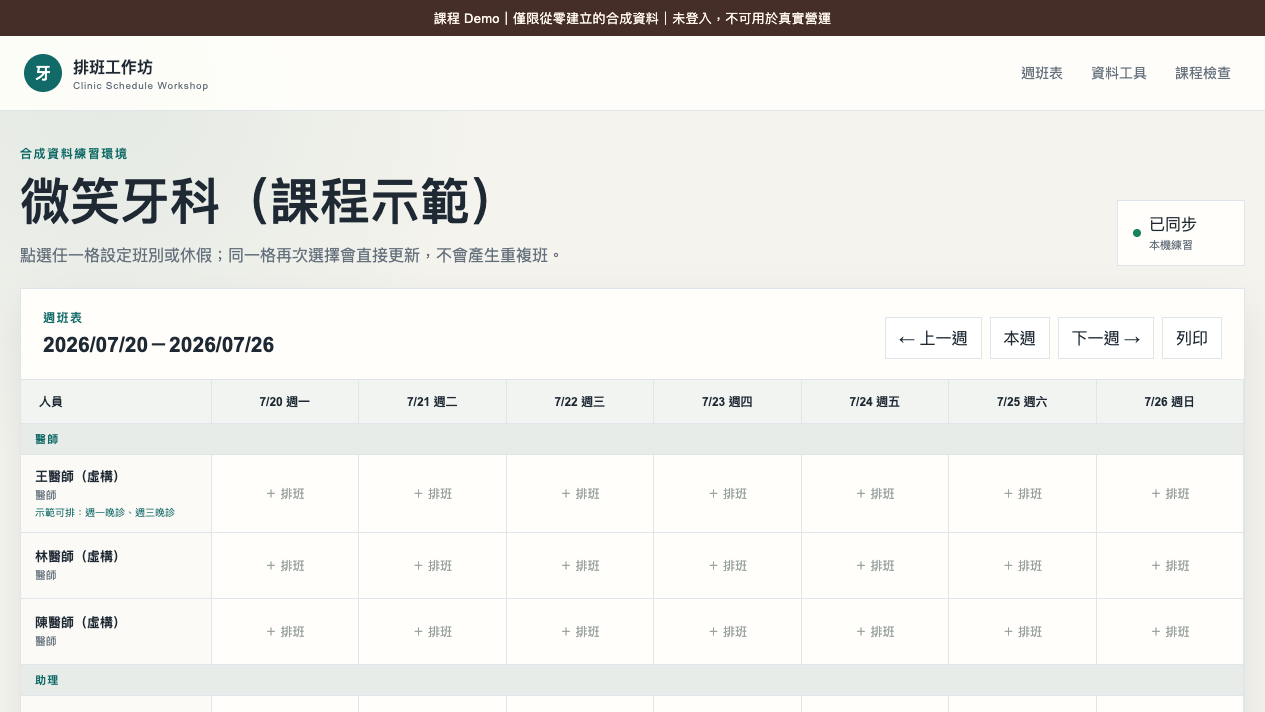Click the 7/25 週六 column header
The image size is (1265, 712).
(1023, 402)
